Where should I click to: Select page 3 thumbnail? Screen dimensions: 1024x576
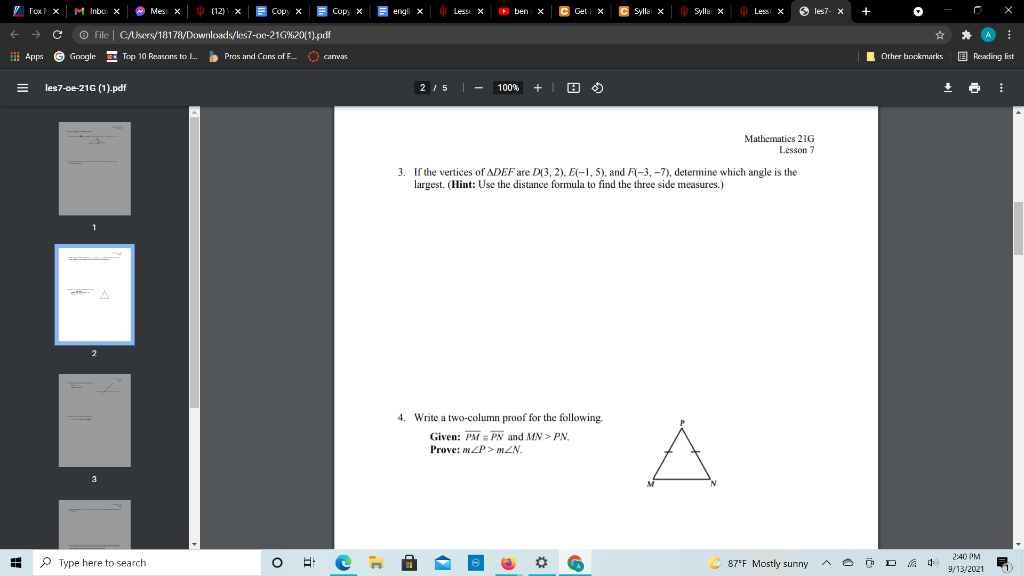[x=95, y=421]
